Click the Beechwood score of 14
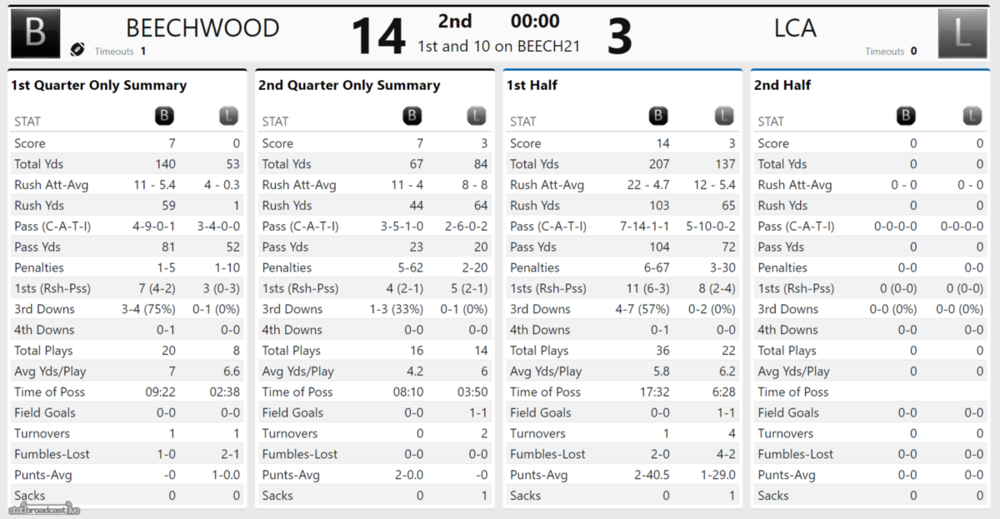This screenshot has width=1000, height=519. point(378,36)
